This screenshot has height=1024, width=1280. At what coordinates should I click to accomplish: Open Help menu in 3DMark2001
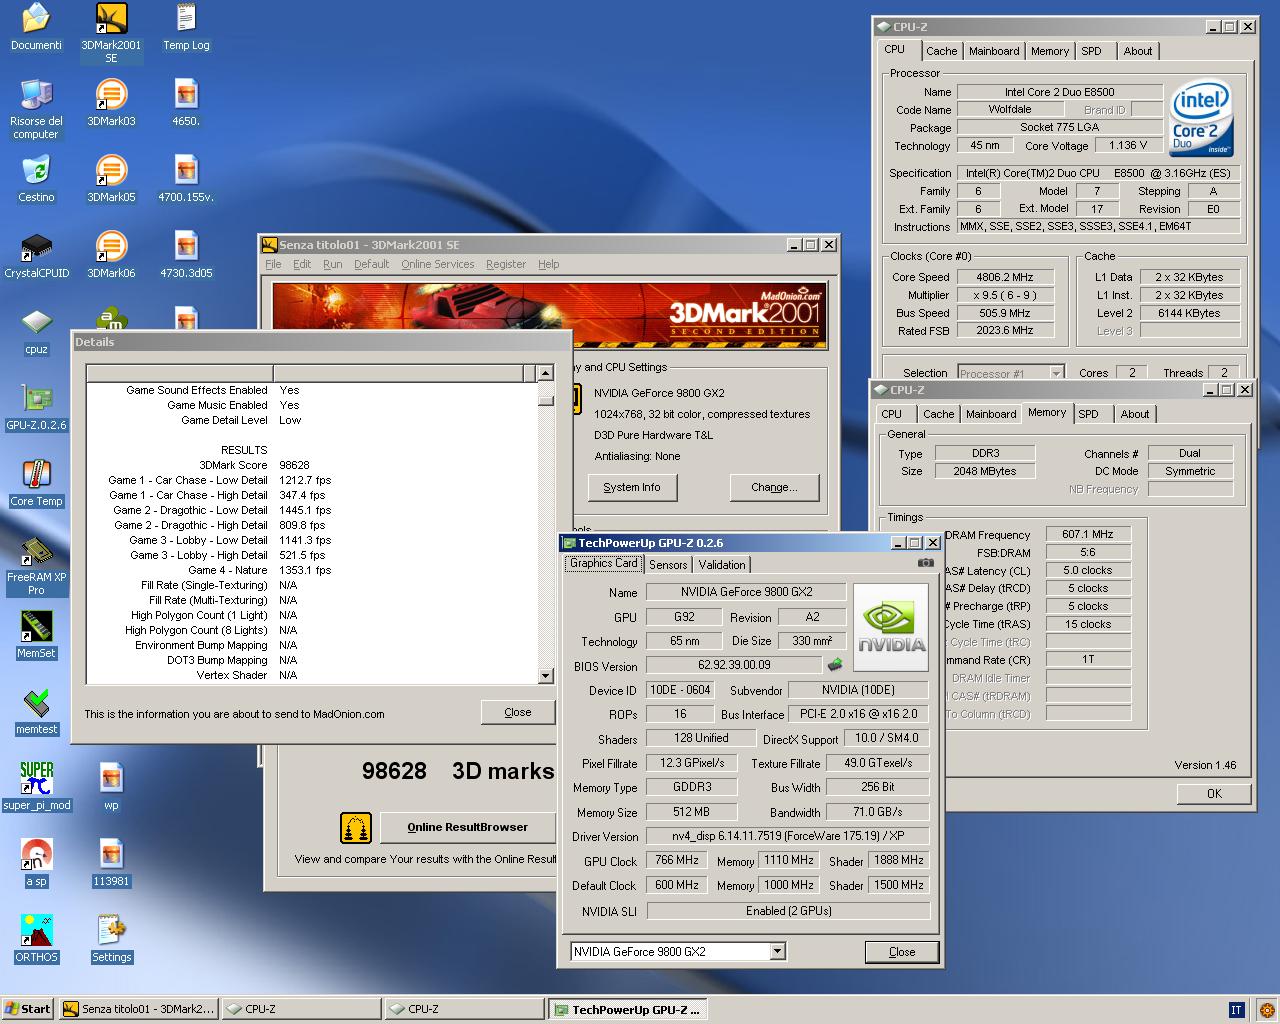click(548, 264)
